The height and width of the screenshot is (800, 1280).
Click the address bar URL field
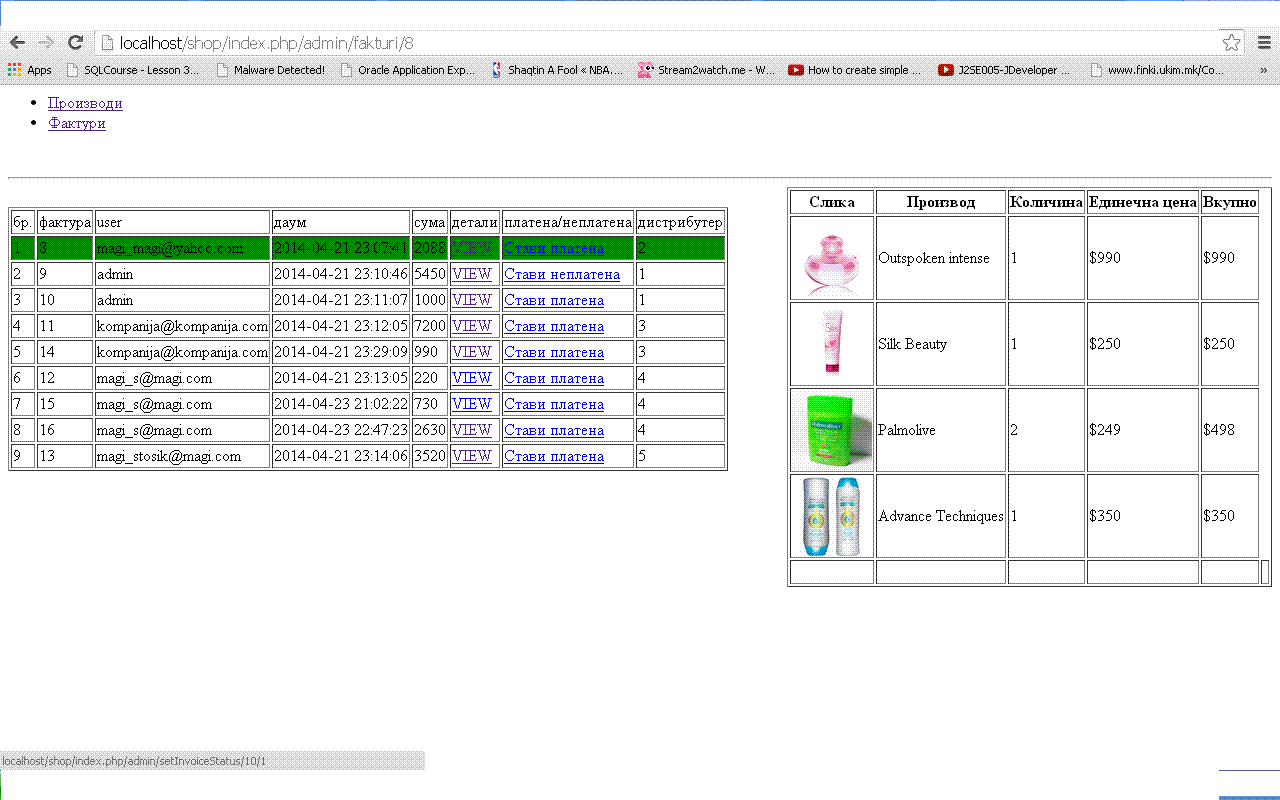650,42
